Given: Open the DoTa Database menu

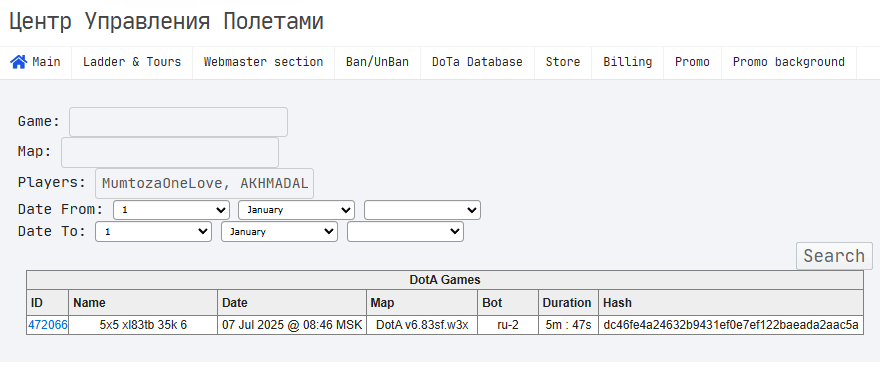Looking at the screenshot, I should pyautogui.click(x=477, y=62).
